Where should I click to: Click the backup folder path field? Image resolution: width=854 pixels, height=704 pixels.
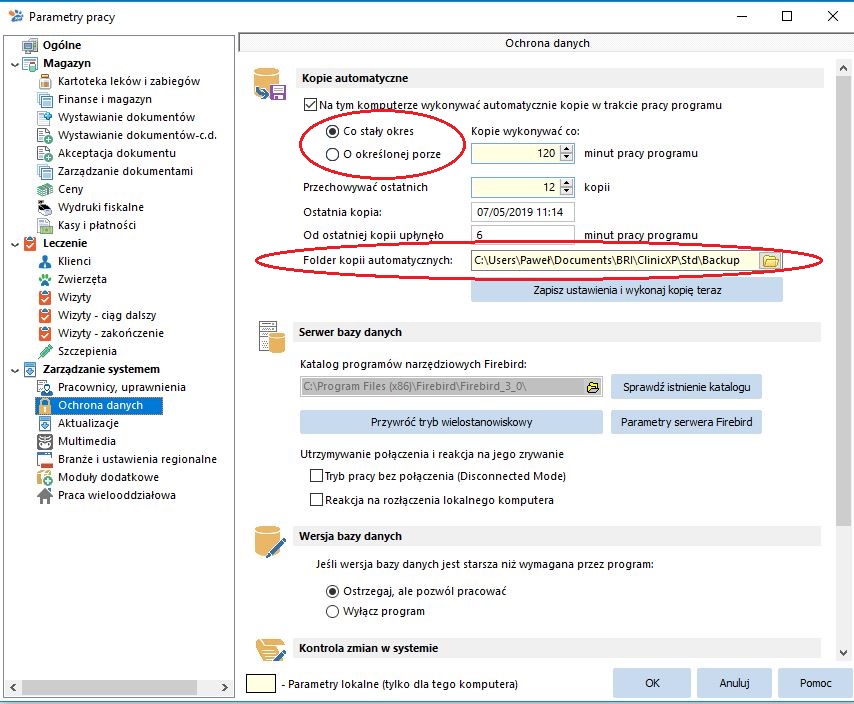615,261
